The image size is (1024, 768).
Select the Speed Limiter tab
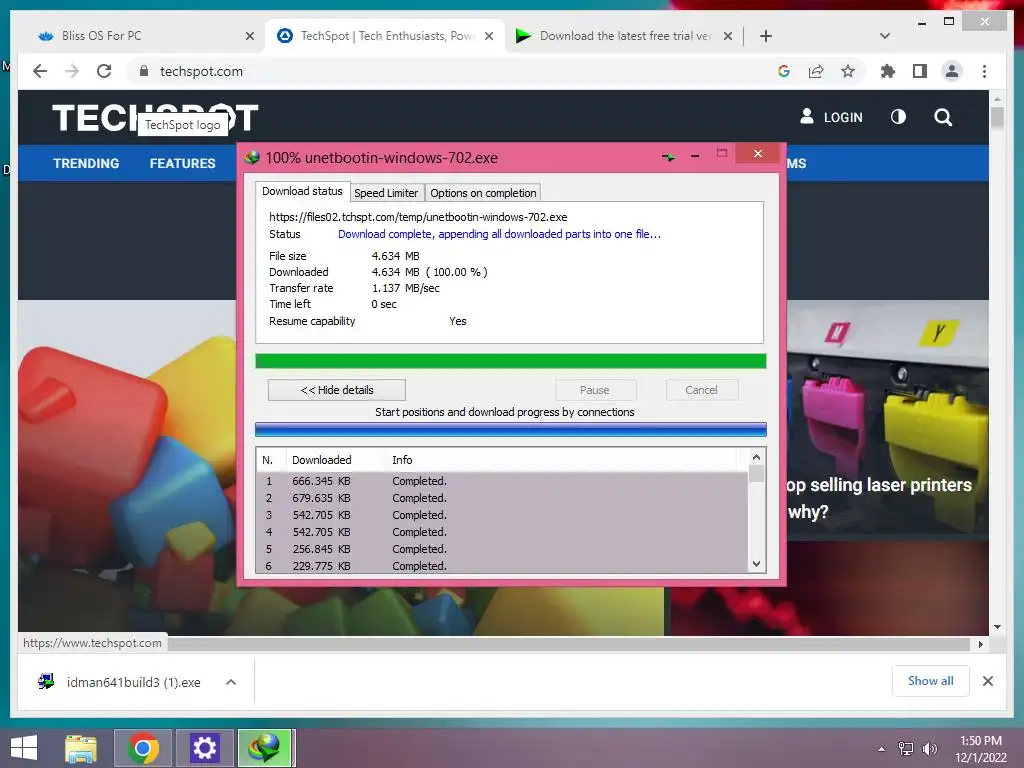(x=386, y=193)
